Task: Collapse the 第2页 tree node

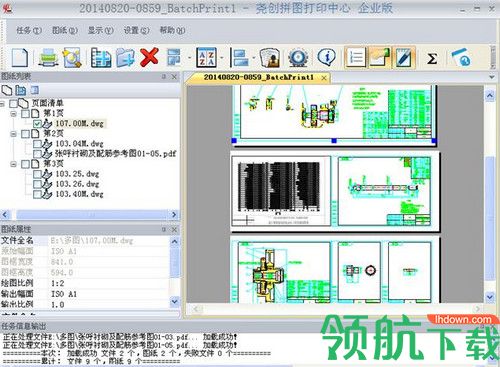Action: pos(13,134)
